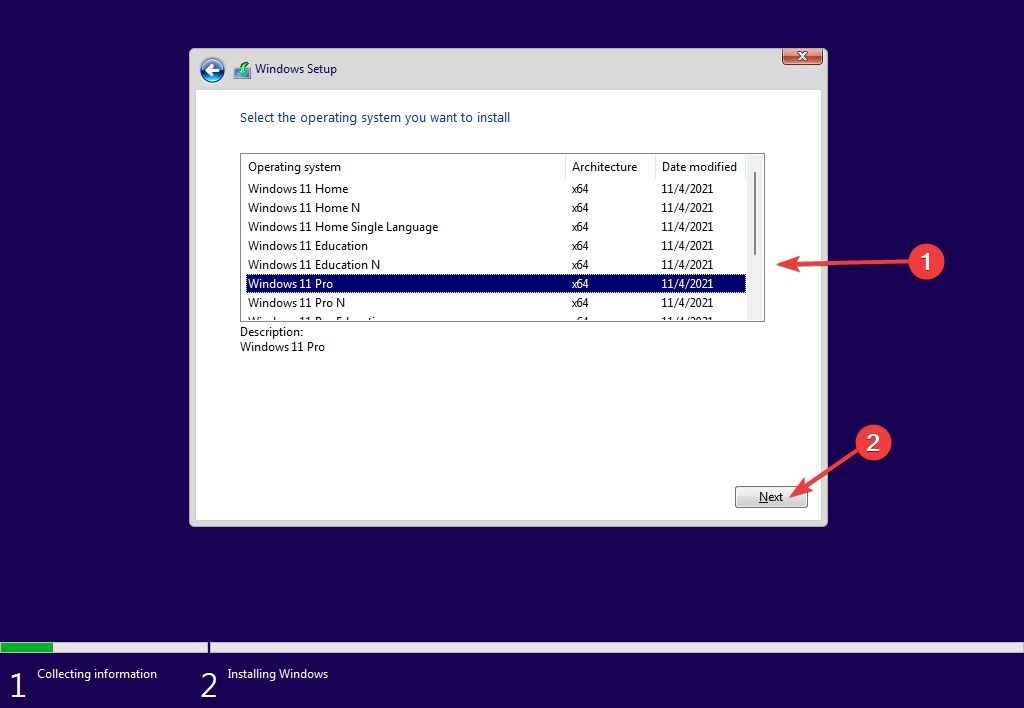Click the Installing Windows setup step

tap(277, 673)
